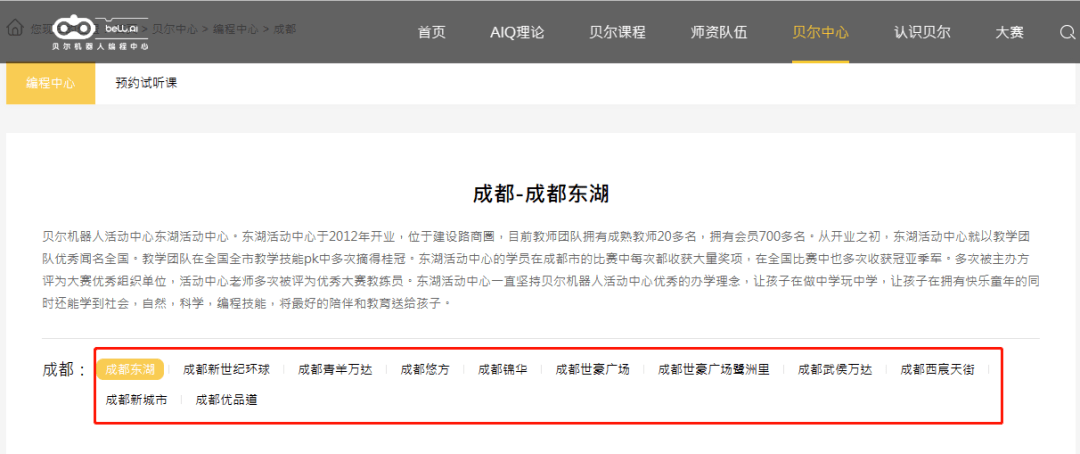The height and width of the screenshot is (454, 1080).
Task: Click the search magnifier icon
Action: pyautogui.click(x=1067, y=32)
